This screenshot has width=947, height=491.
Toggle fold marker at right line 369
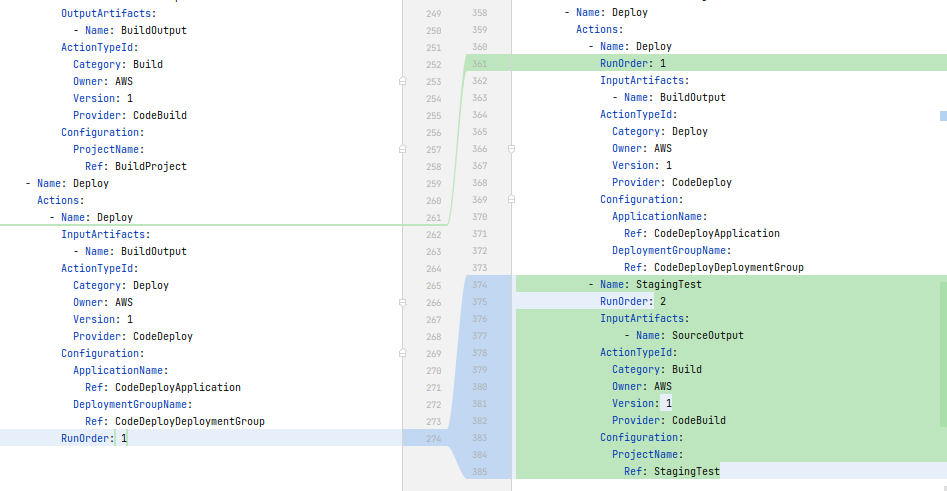point(511,200)
